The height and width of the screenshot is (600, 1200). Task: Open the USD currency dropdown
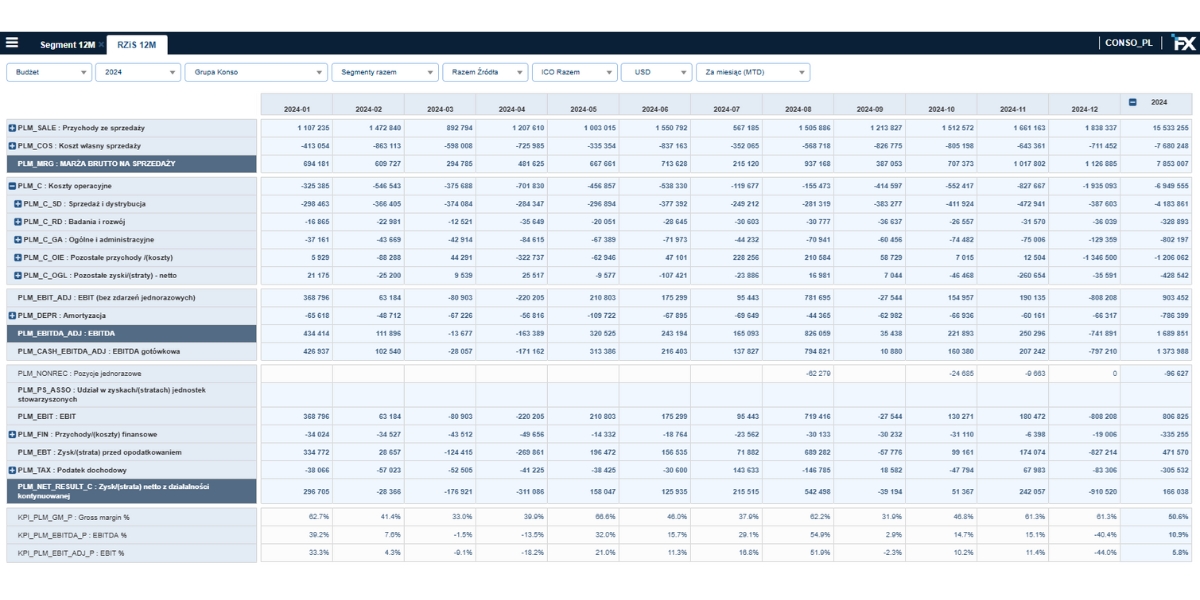pyautogui.click(x=656, y=72)
